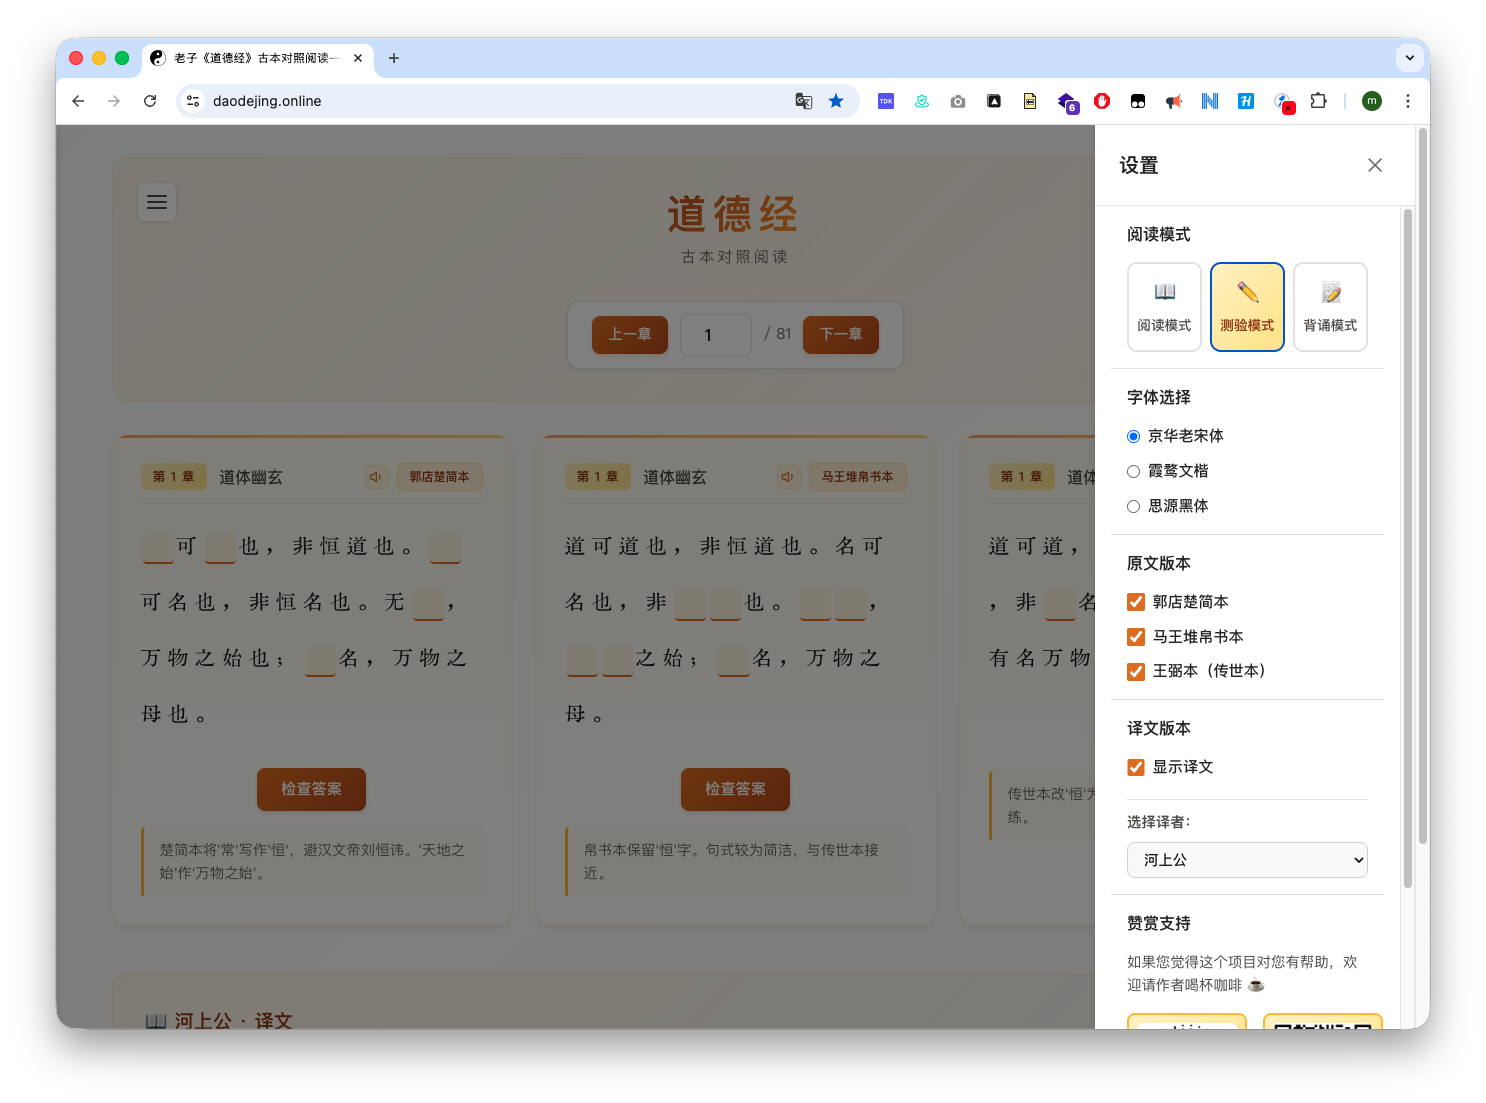Play audio for the 郭店楚简本 chapter

tap(376, 477)
